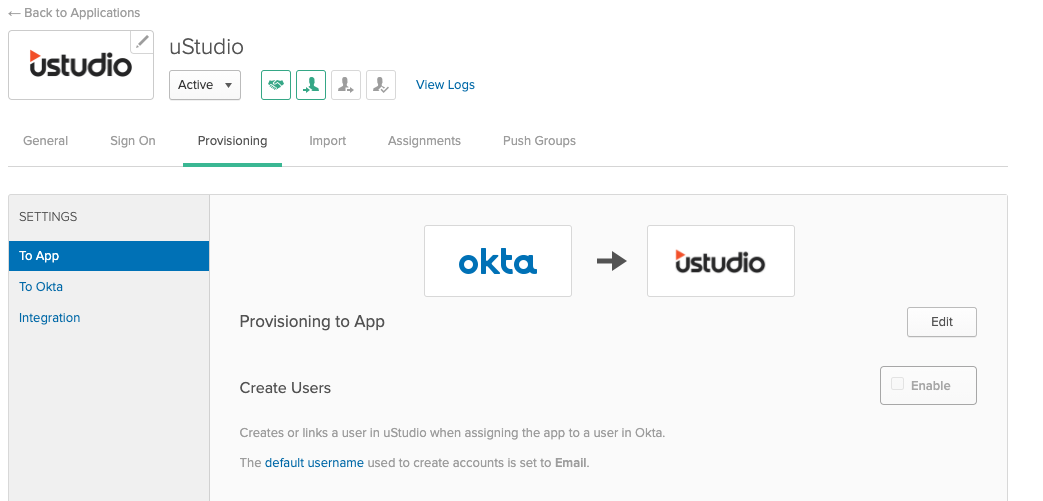
Task: Click Edit button for Provisioning to App
Action: point(942,322)
